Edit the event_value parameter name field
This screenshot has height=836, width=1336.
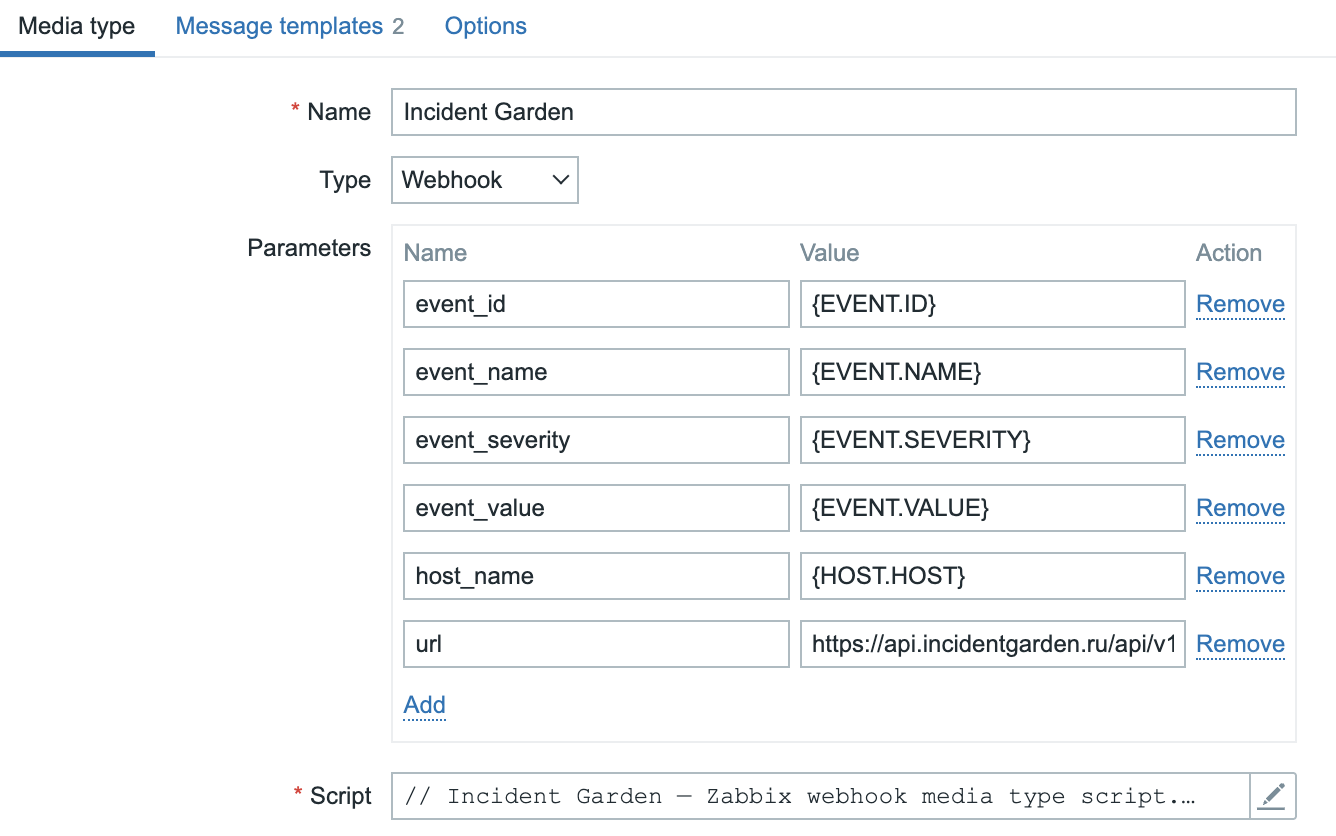(x=596, y=508)
